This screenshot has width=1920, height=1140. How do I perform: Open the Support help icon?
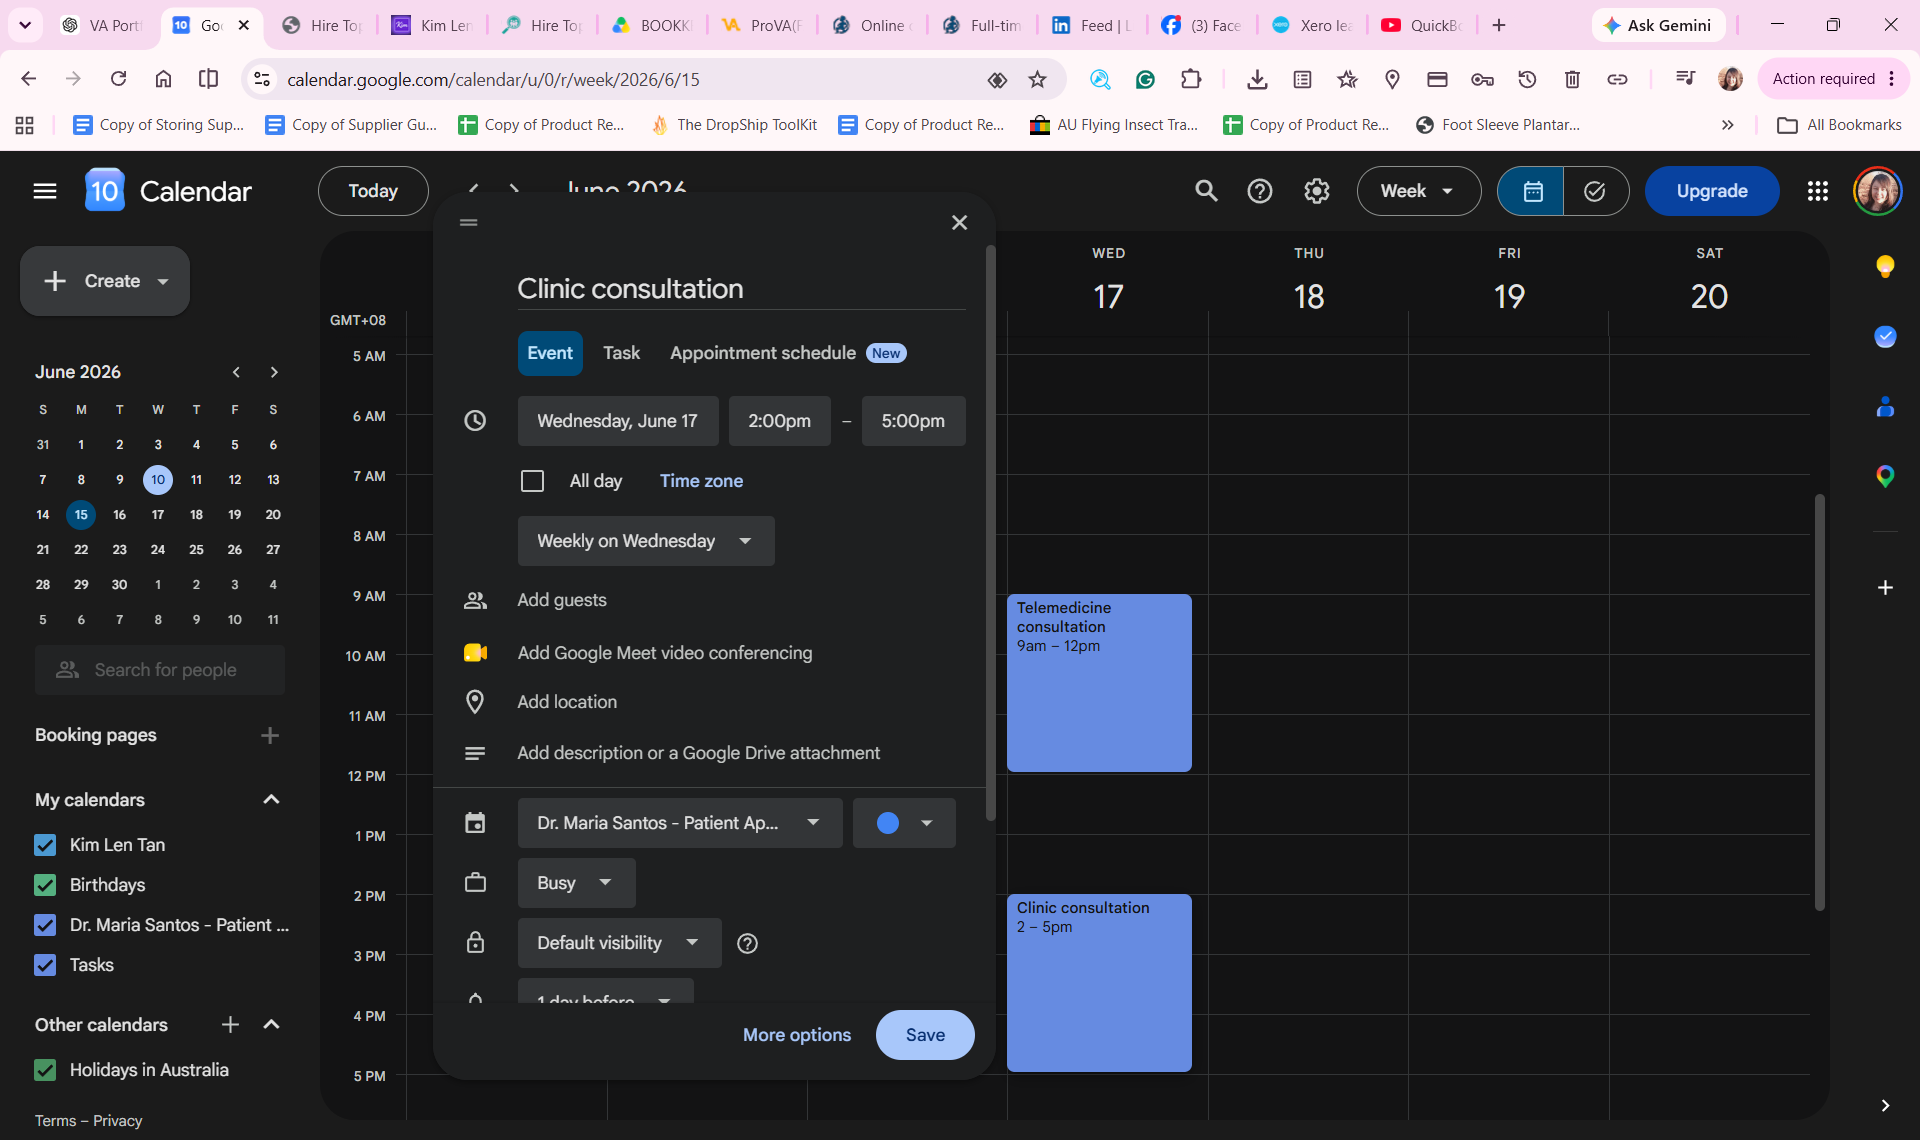1260,191
